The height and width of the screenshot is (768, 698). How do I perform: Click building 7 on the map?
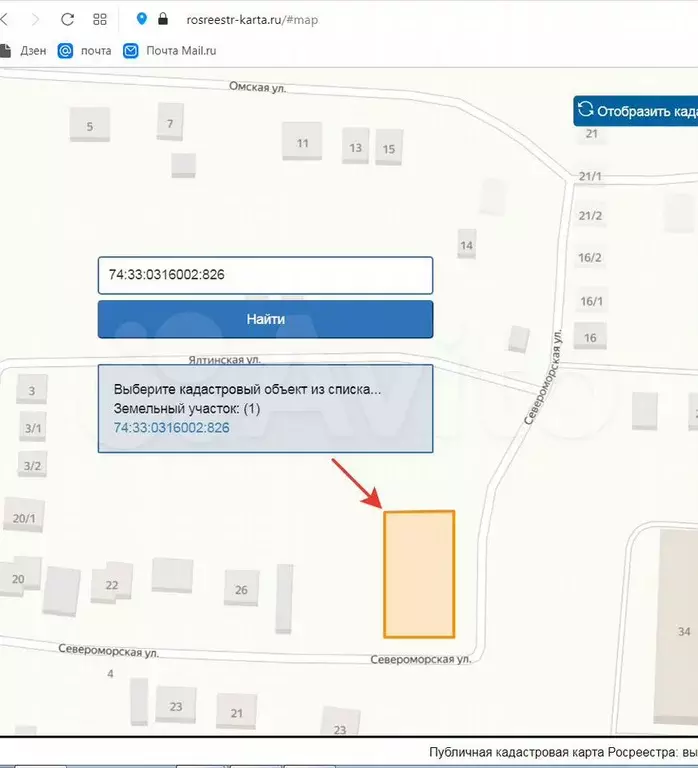pos(170,122)
